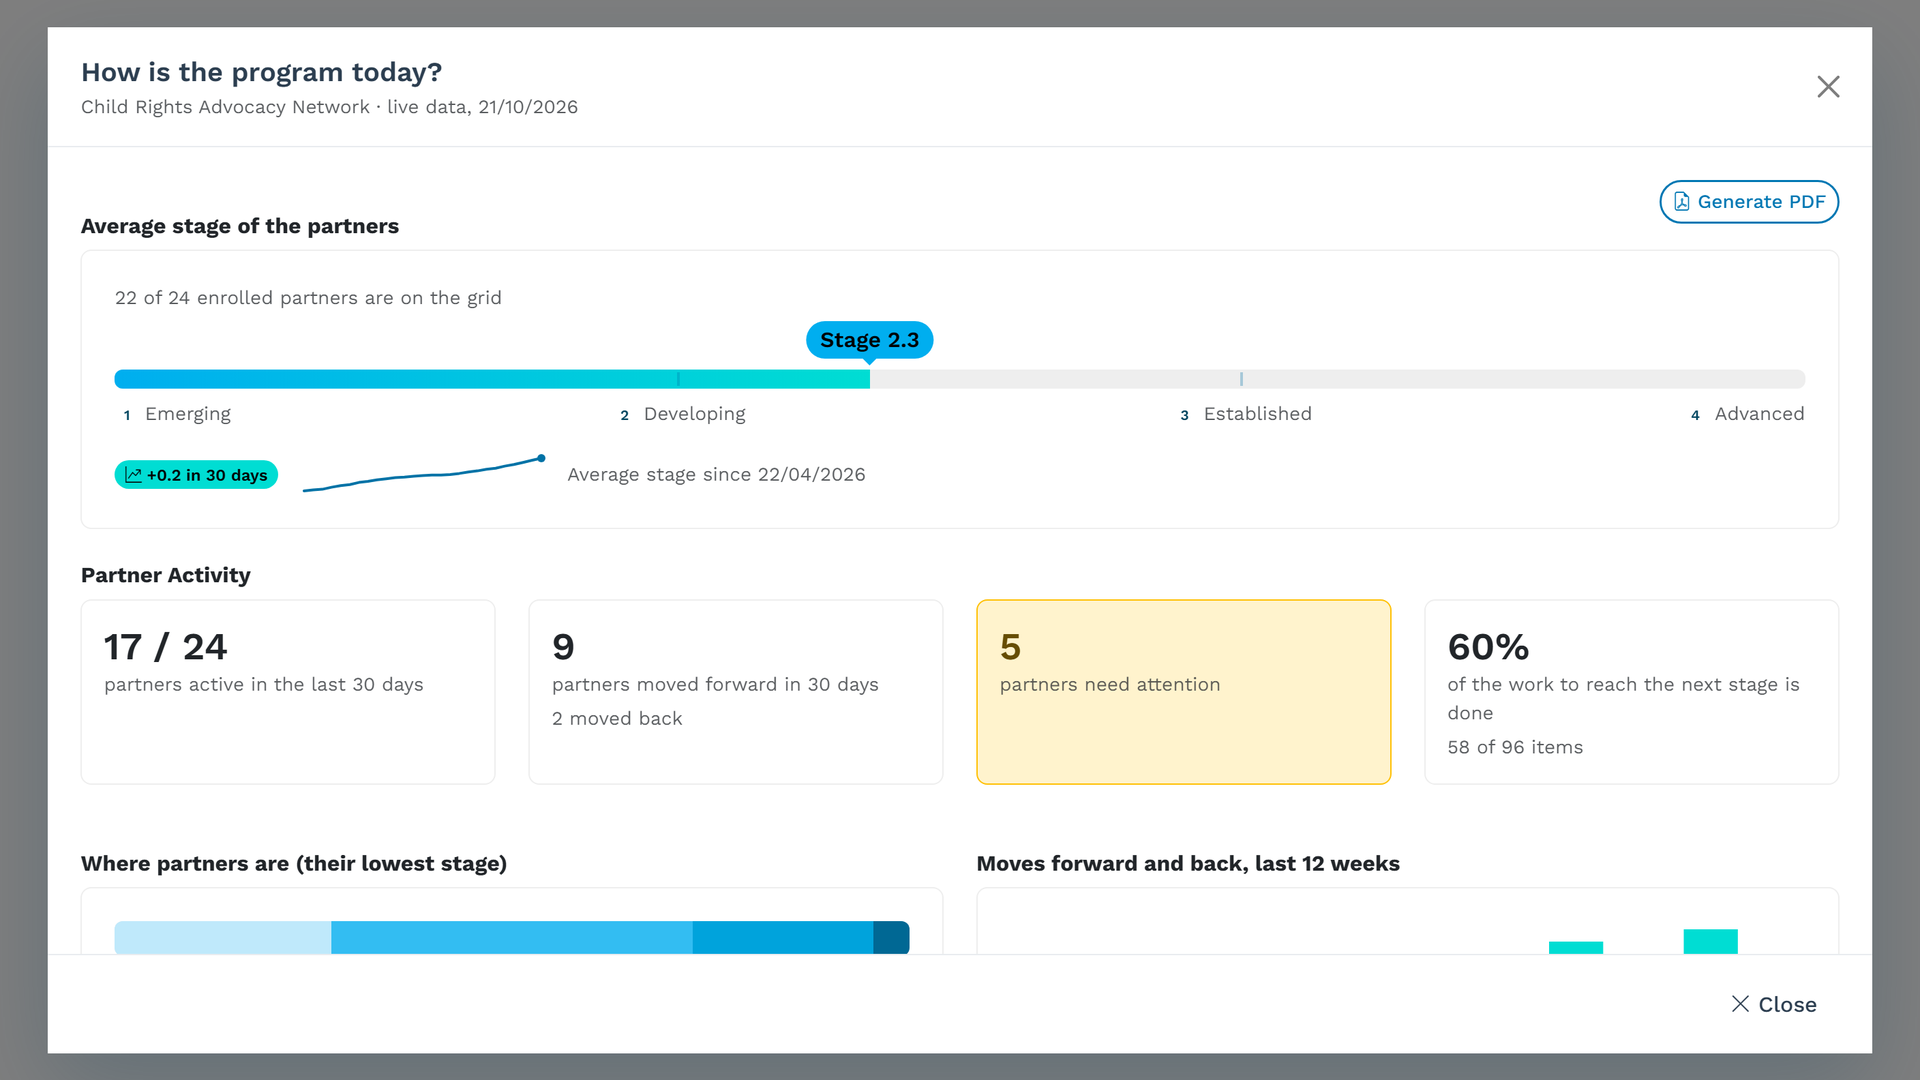Click the '58 of 96 items' text
Image resolution: width=1920 pixels, height=1080 pixels.
tap(1515, 748)
